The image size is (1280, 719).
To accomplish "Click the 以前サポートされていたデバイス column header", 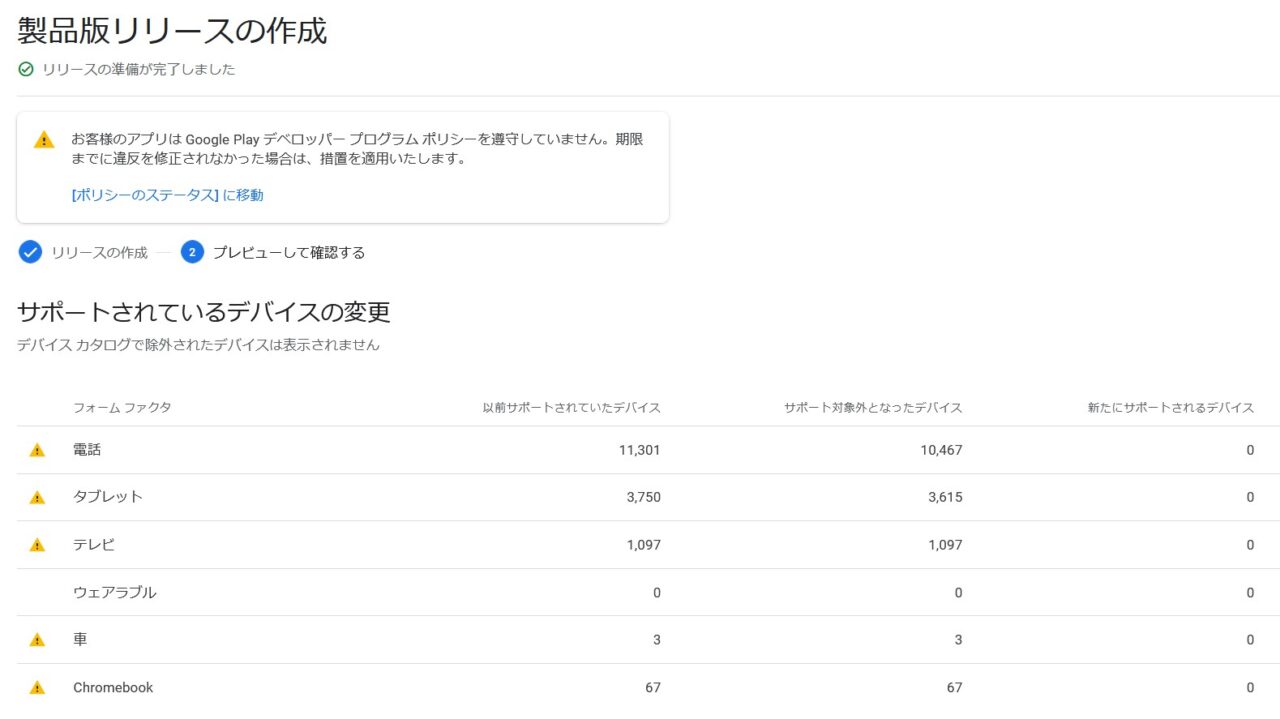I will (570, 407).
